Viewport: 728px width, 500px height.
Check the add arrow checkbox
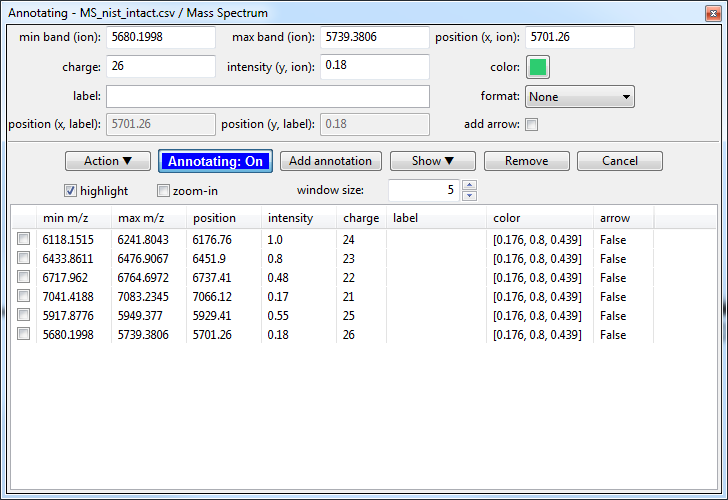click(531, 125)
